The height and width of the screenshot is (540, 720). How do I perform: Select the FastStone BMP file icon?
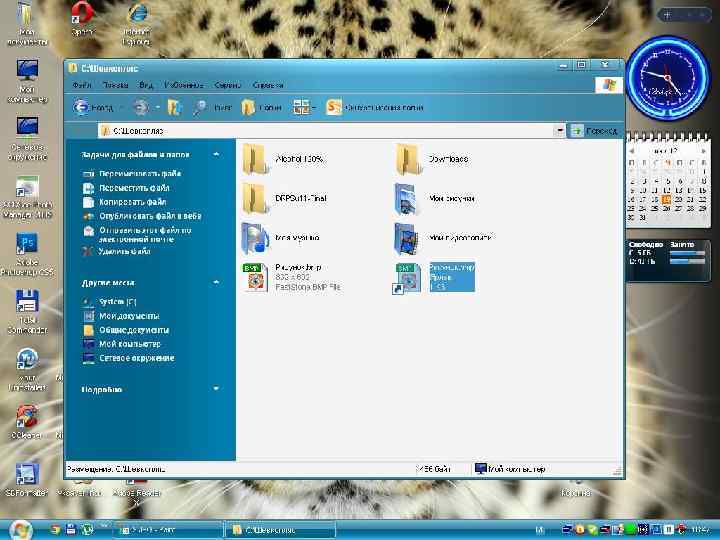click(255, 277)
